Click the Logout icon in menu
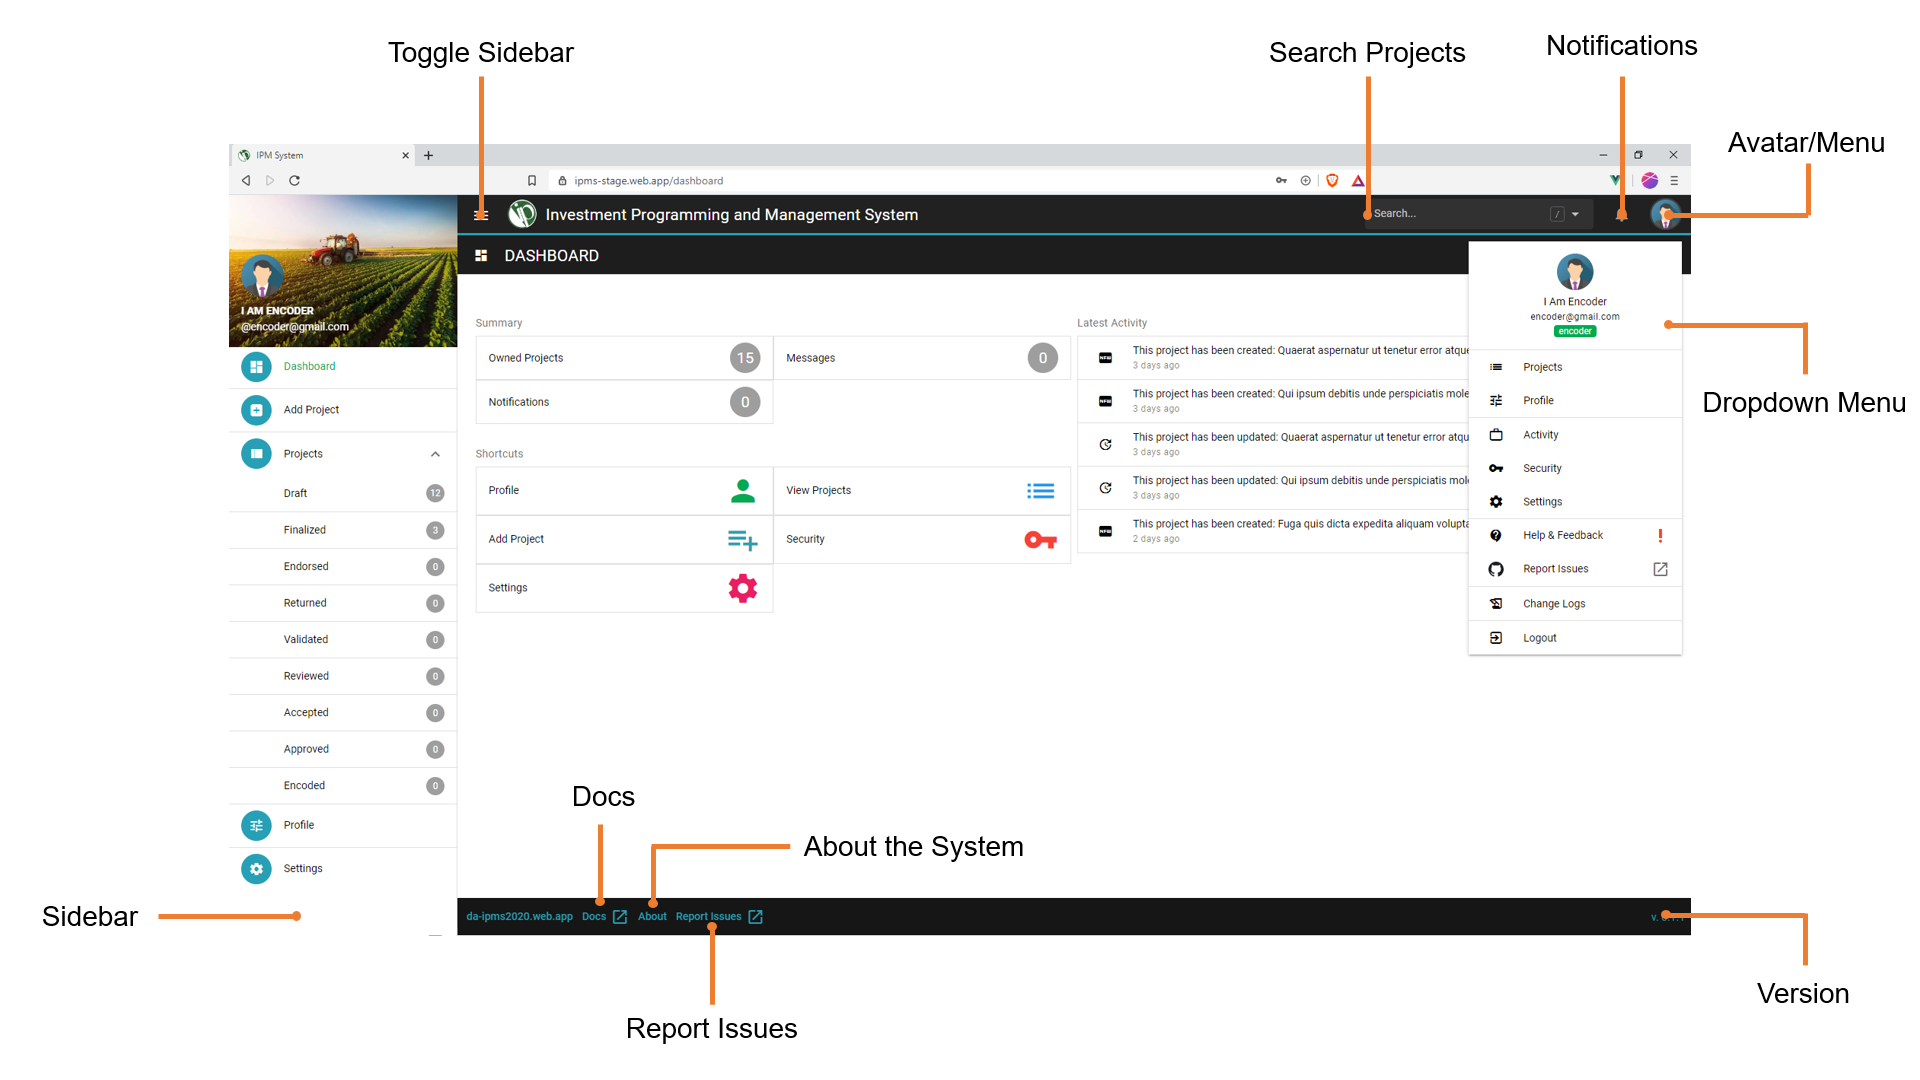 (x=1496, y=638)
